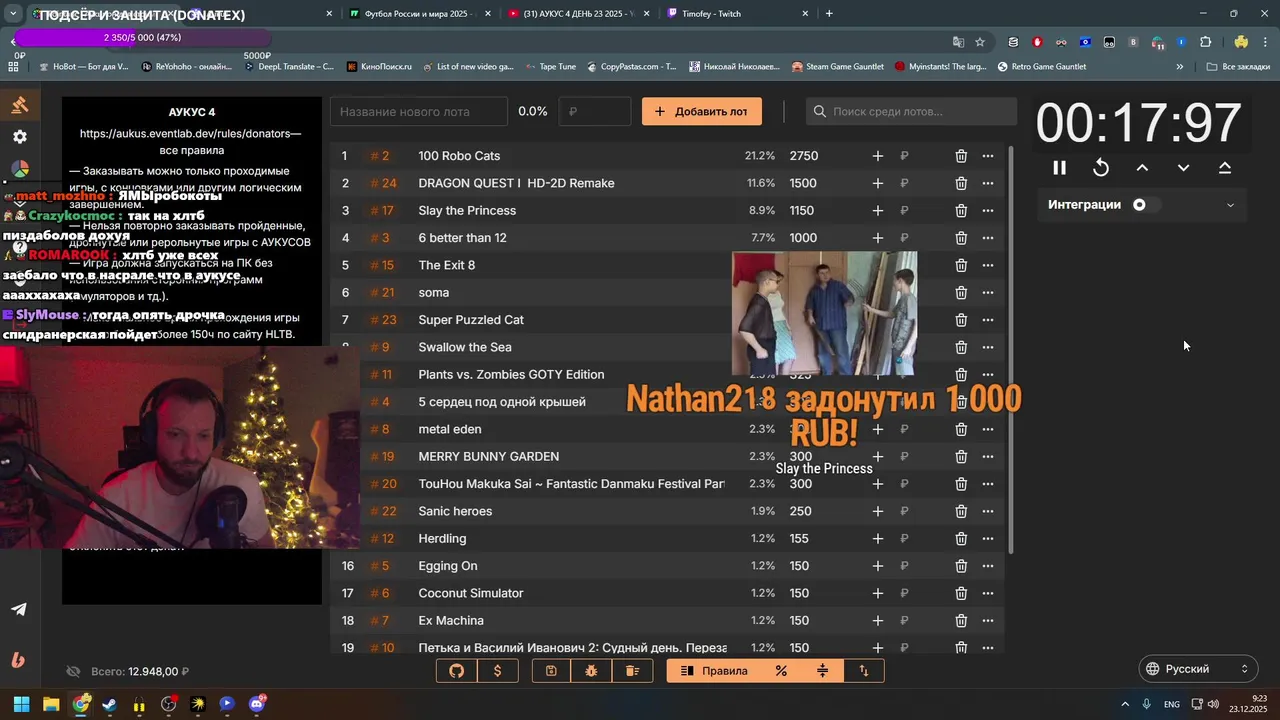The width and height of the screenshot is (1280, 720).
Task: Expand the bookmarks bar overflow chevron
Action: 1180,67
